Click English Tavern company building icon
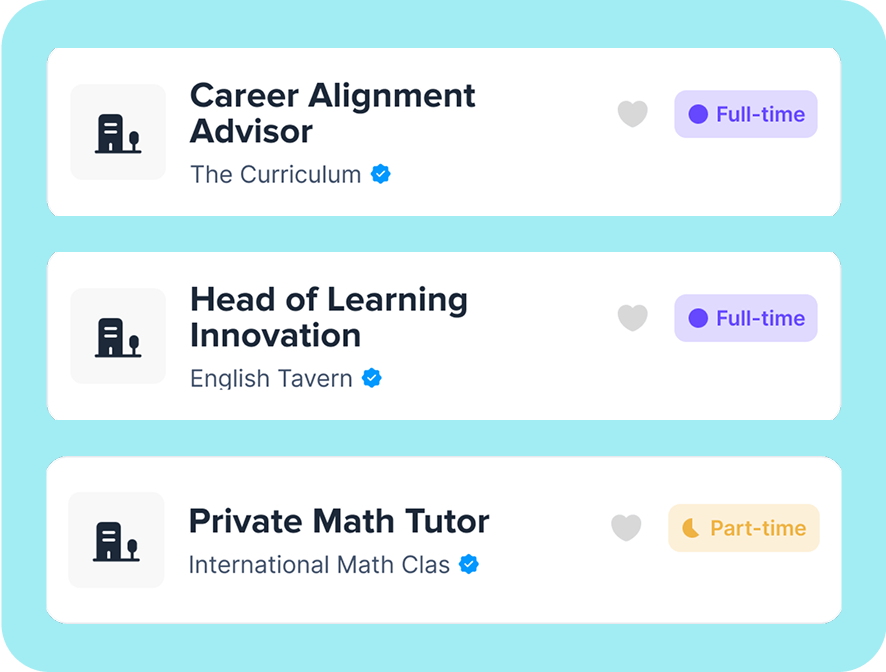 tap(118, 336)
